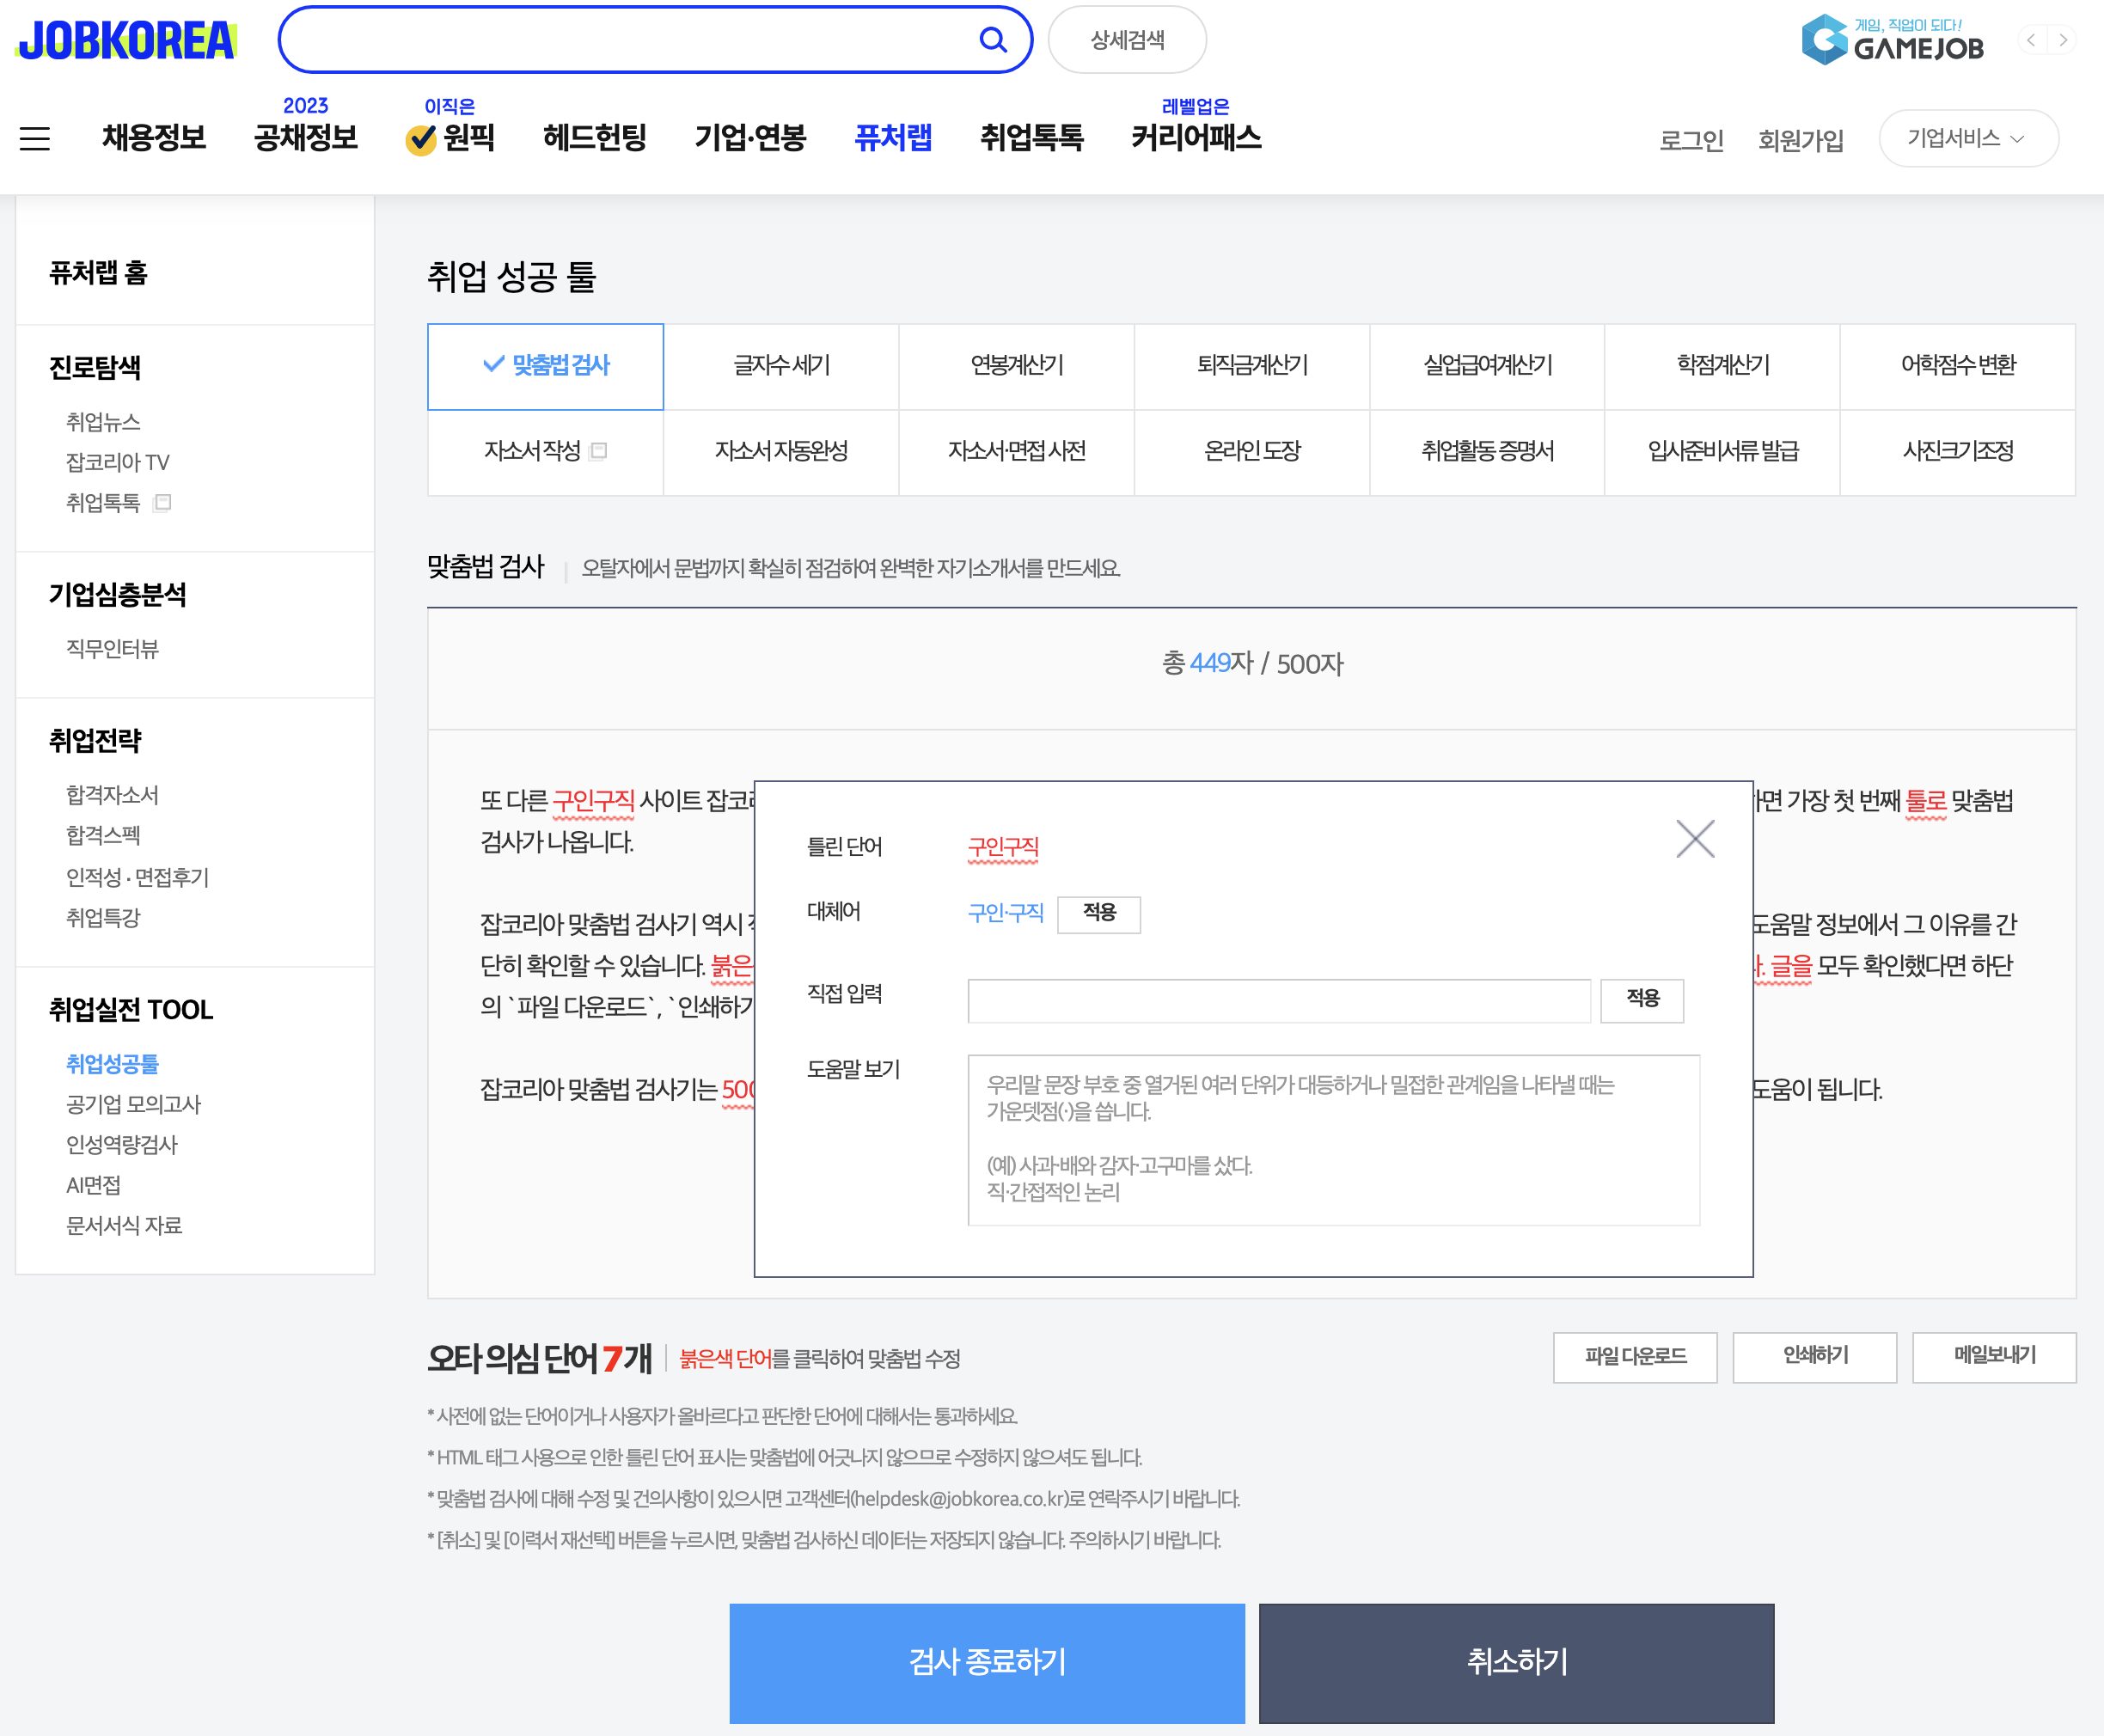This screenshot has height=1736, width=2104.
Task: Go to 퓨처랩 홈 in sidebar
Action: pos(98,273)
